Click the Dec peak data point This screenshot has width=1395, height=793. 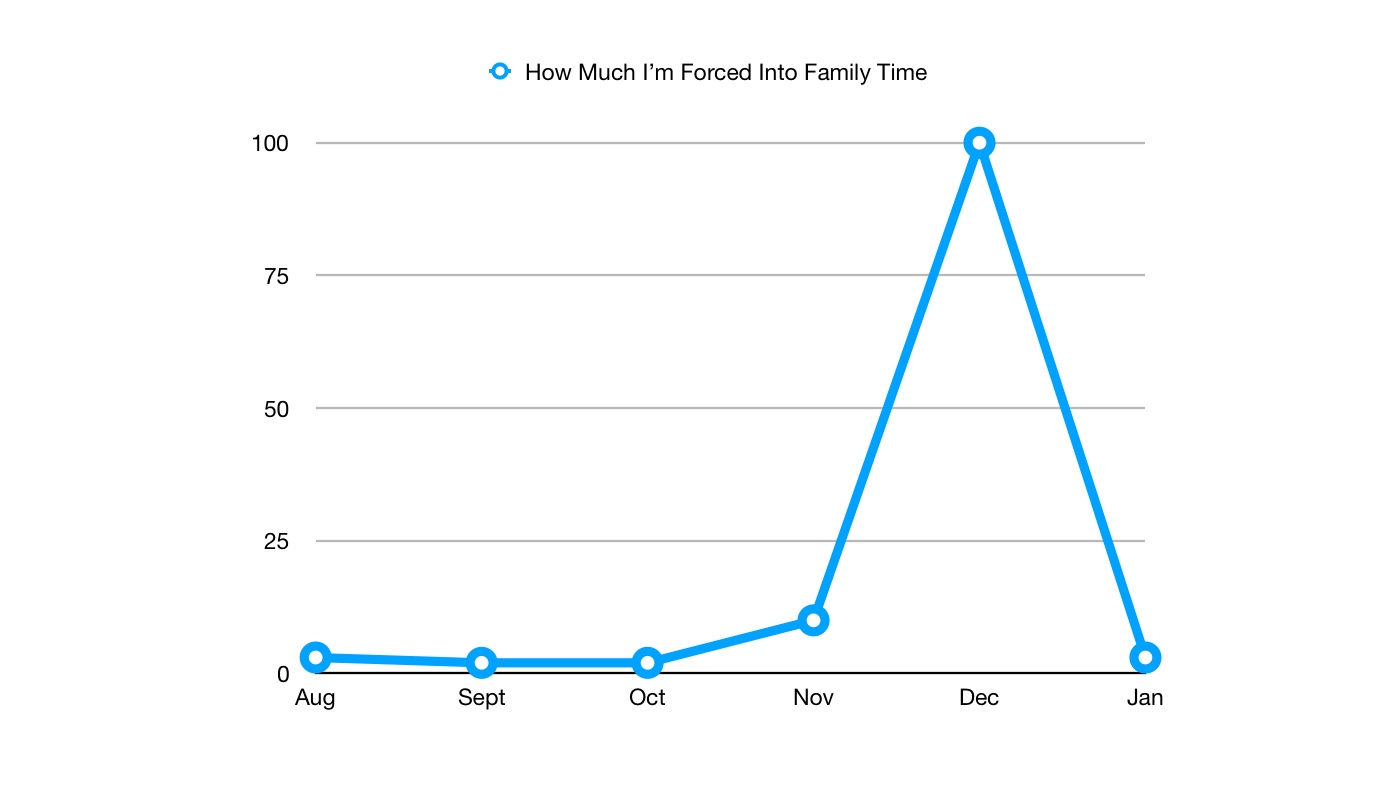[979, 143]
